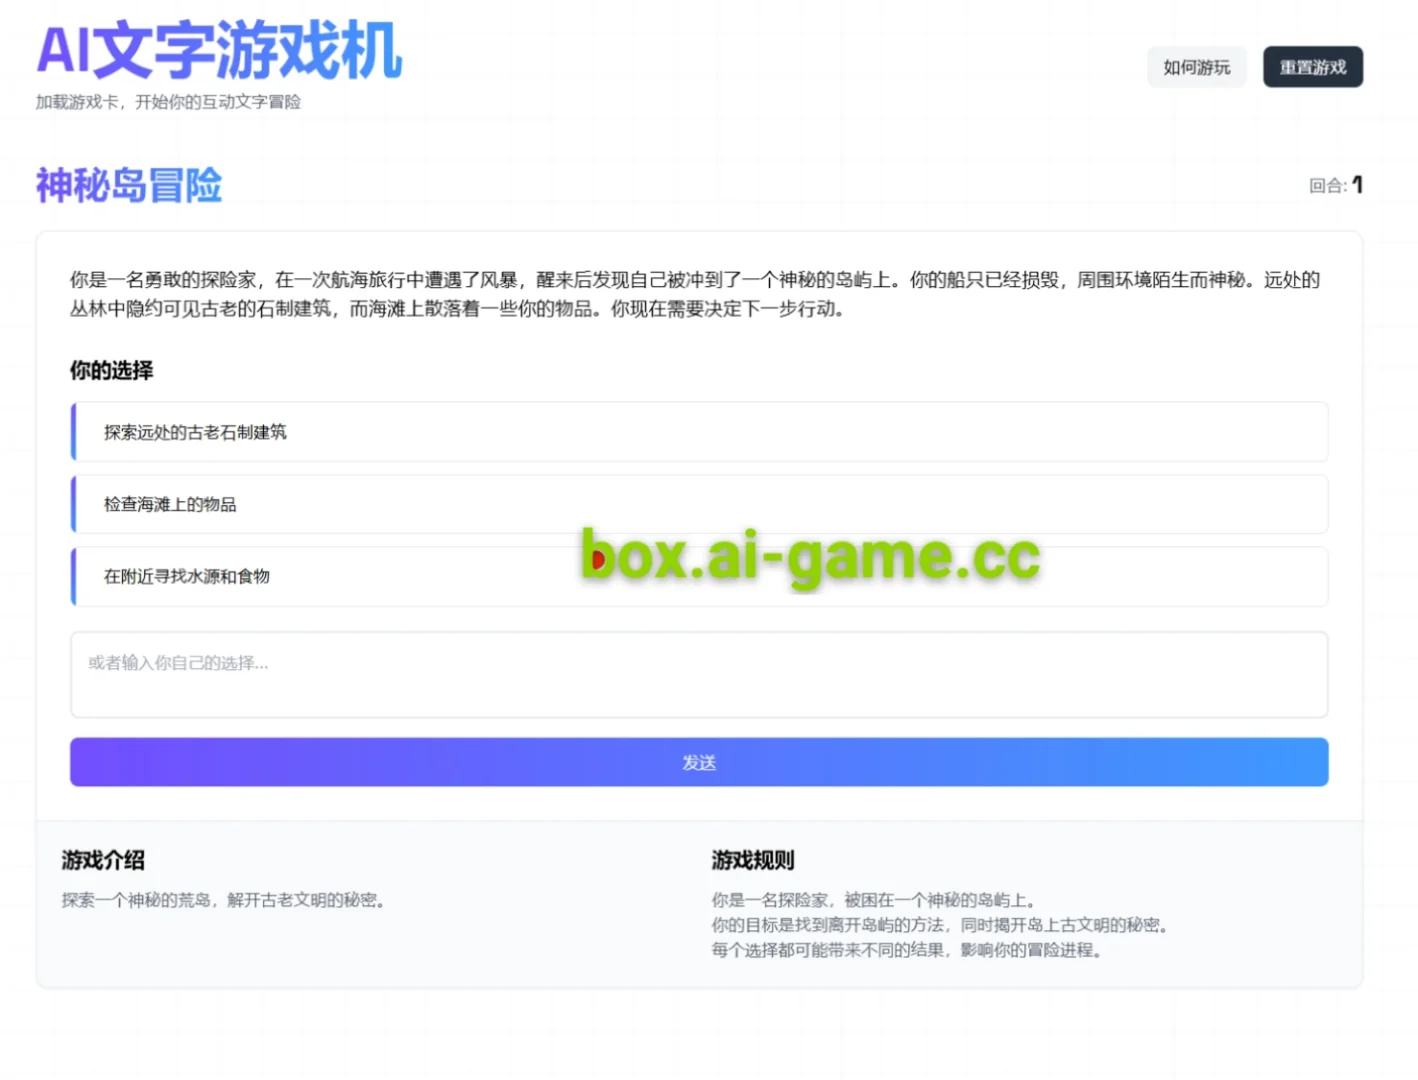Viewport: 1418px width, 1080px height.
Task: Click the game introduction description text
Action: (x=223, y=899)
